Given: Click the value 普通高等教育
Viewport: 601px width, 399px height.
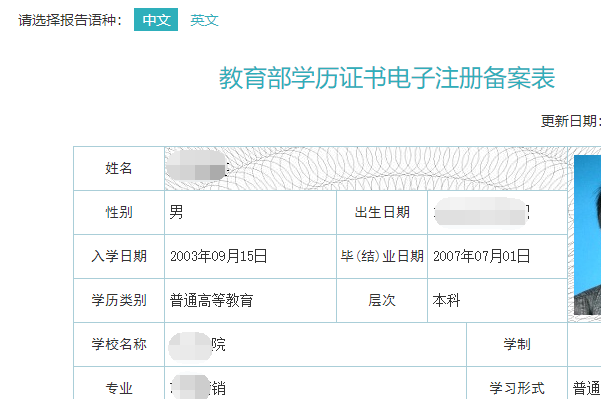Looking at the screenshot, I should point(211,300).
